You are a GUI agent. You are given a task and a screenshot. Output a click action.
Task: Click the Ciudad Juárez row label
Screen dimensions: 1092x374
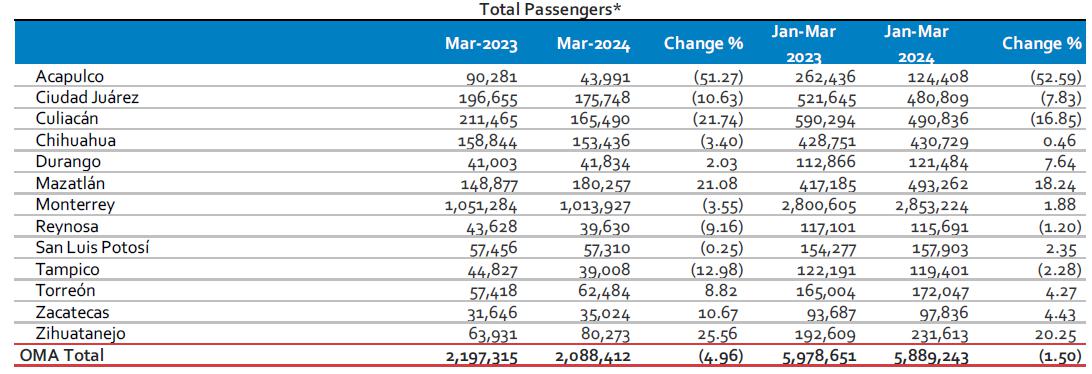(87, 98)
